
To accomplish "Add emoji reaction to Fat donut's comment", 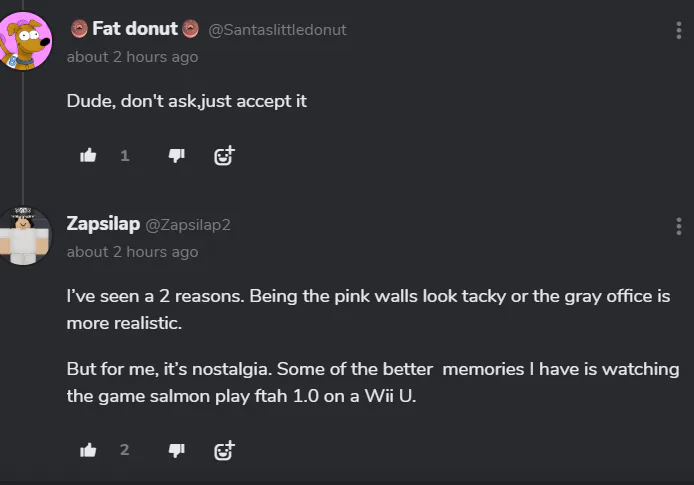I will [224, 155].
